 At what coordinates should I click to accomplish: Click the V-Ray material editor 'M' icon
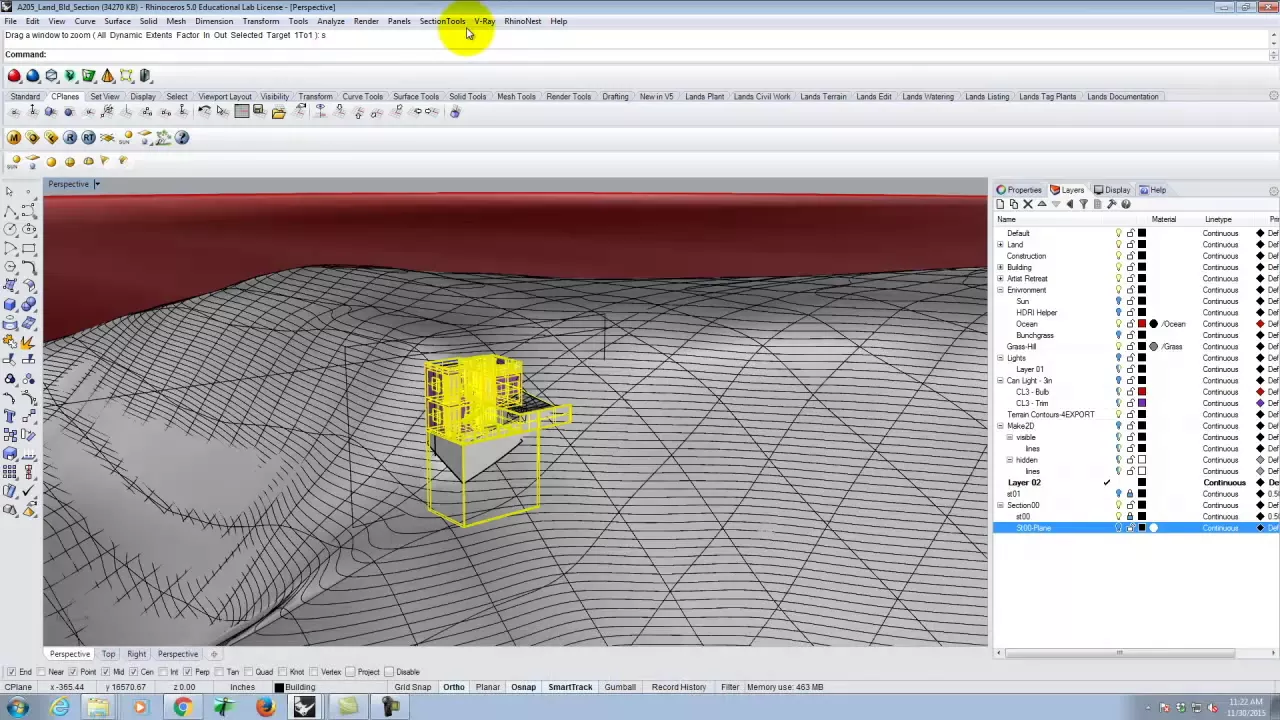[14, 138]
